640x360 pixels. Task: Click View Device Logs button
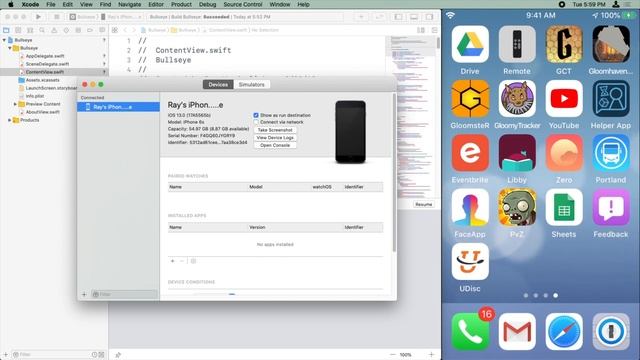275,138
